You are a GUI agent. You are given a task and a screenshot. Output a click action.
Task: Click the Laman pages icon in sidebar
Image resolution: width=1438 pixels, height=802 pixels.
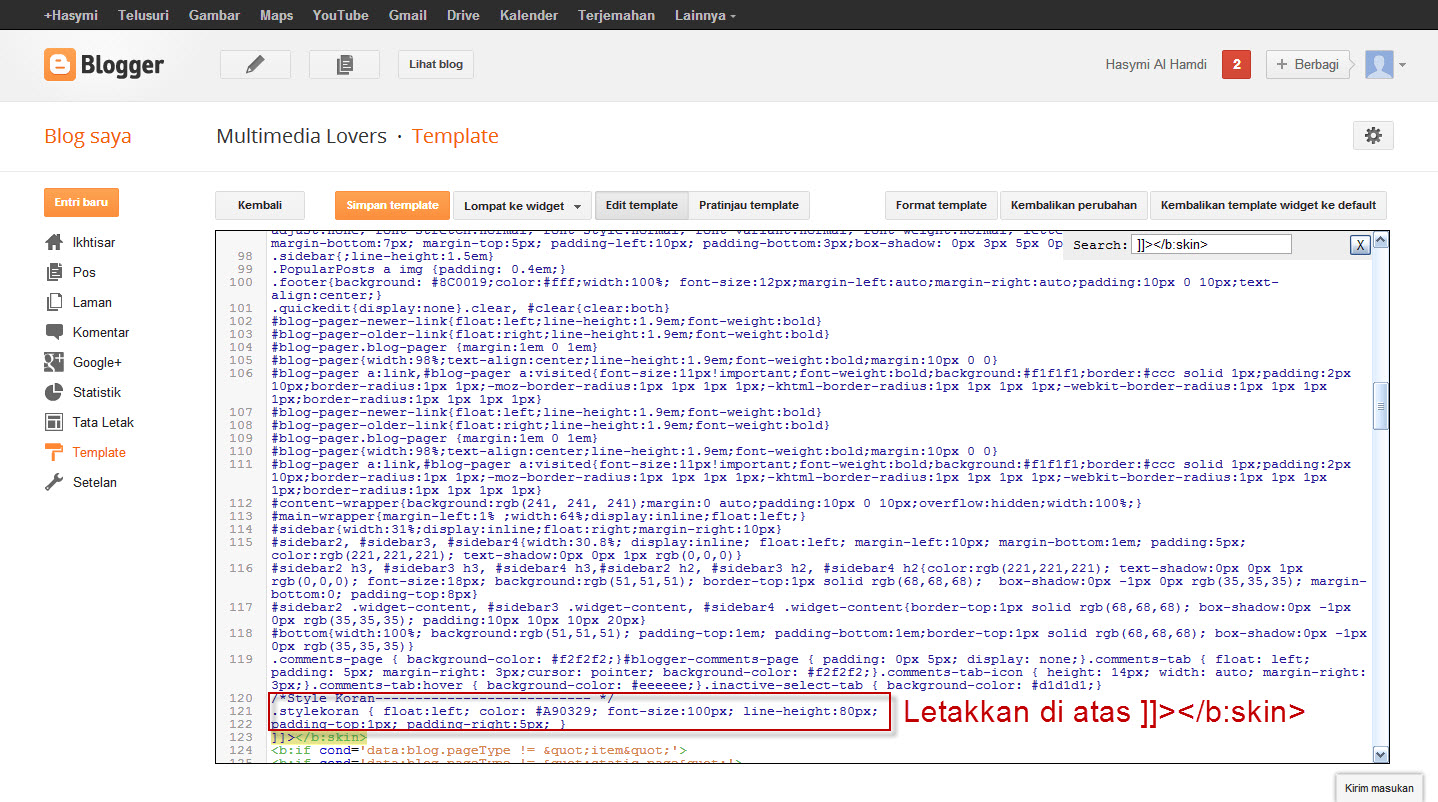click(54, 302)
